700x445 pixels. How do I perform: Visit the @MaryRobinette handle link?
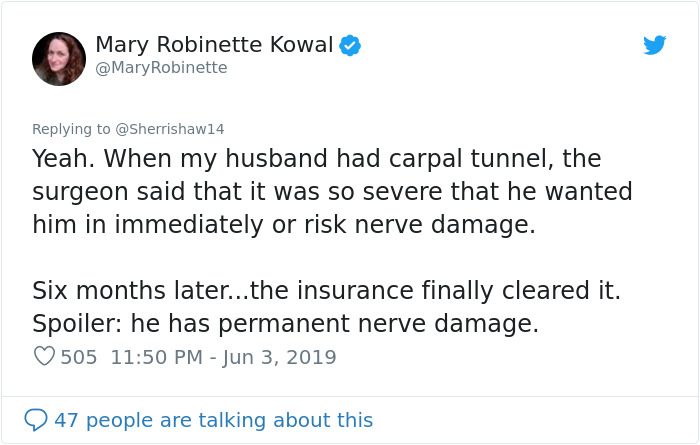click(x=161, y=68)
